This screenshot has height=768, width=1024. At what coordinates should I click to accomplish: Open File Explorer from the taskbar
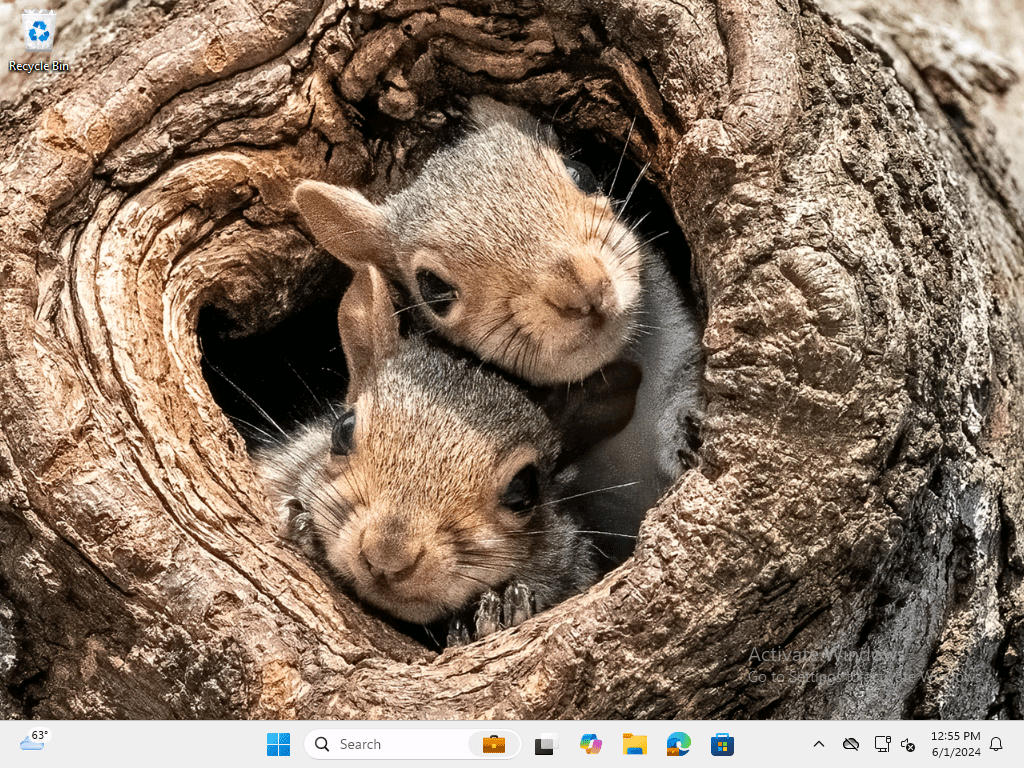(634, 744)
